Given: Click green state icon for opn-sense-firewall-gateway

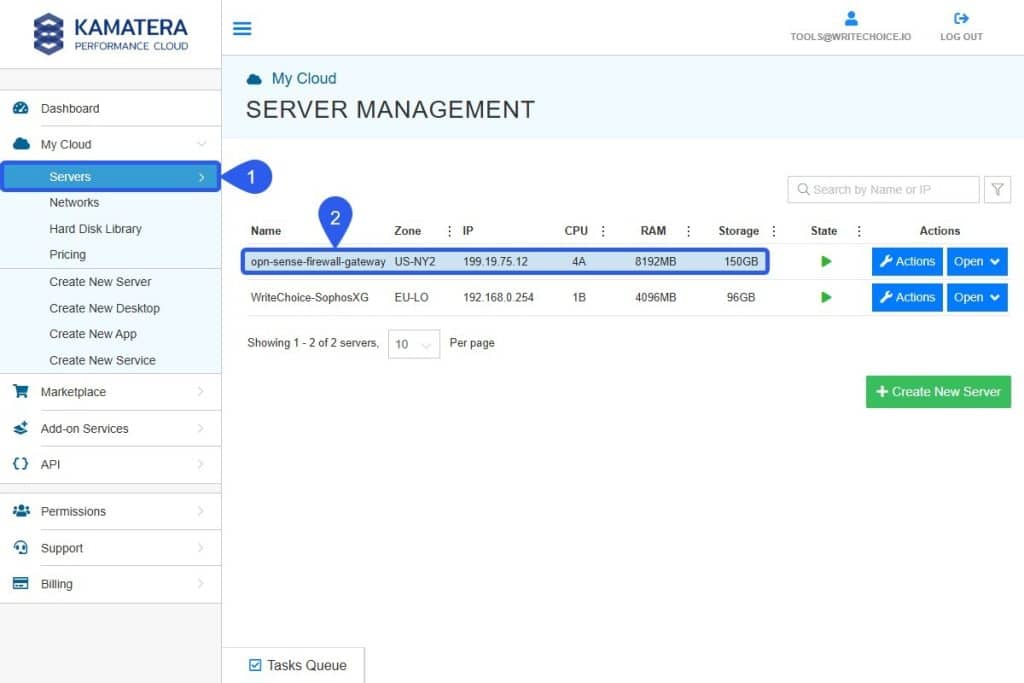Looking at the screenshot, I should coord(825,262).
